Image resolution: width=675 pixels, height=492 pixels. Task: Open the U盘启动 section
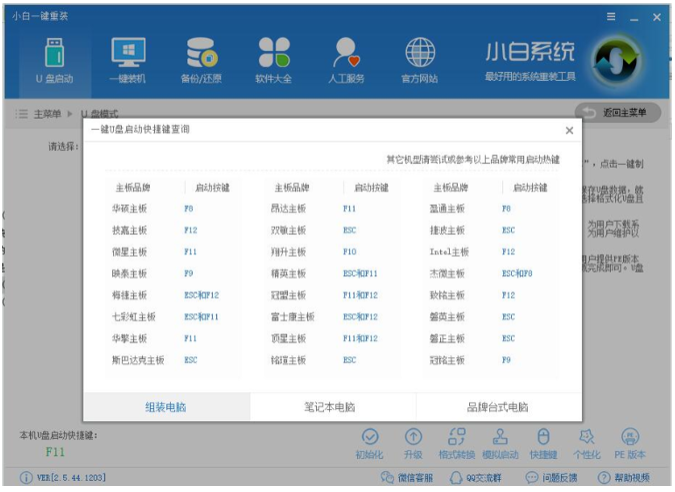pos(55,59)
